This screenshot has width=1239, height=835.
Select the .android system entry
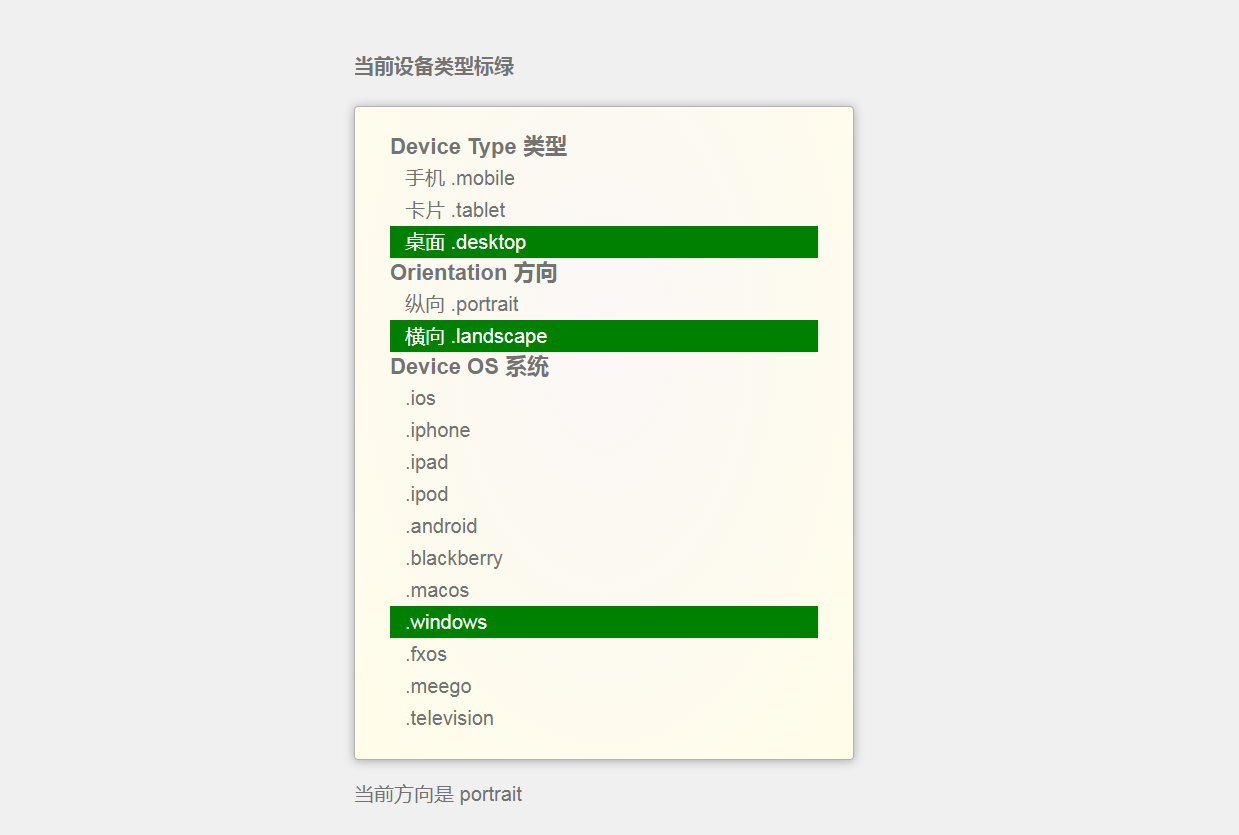point(440,526)
